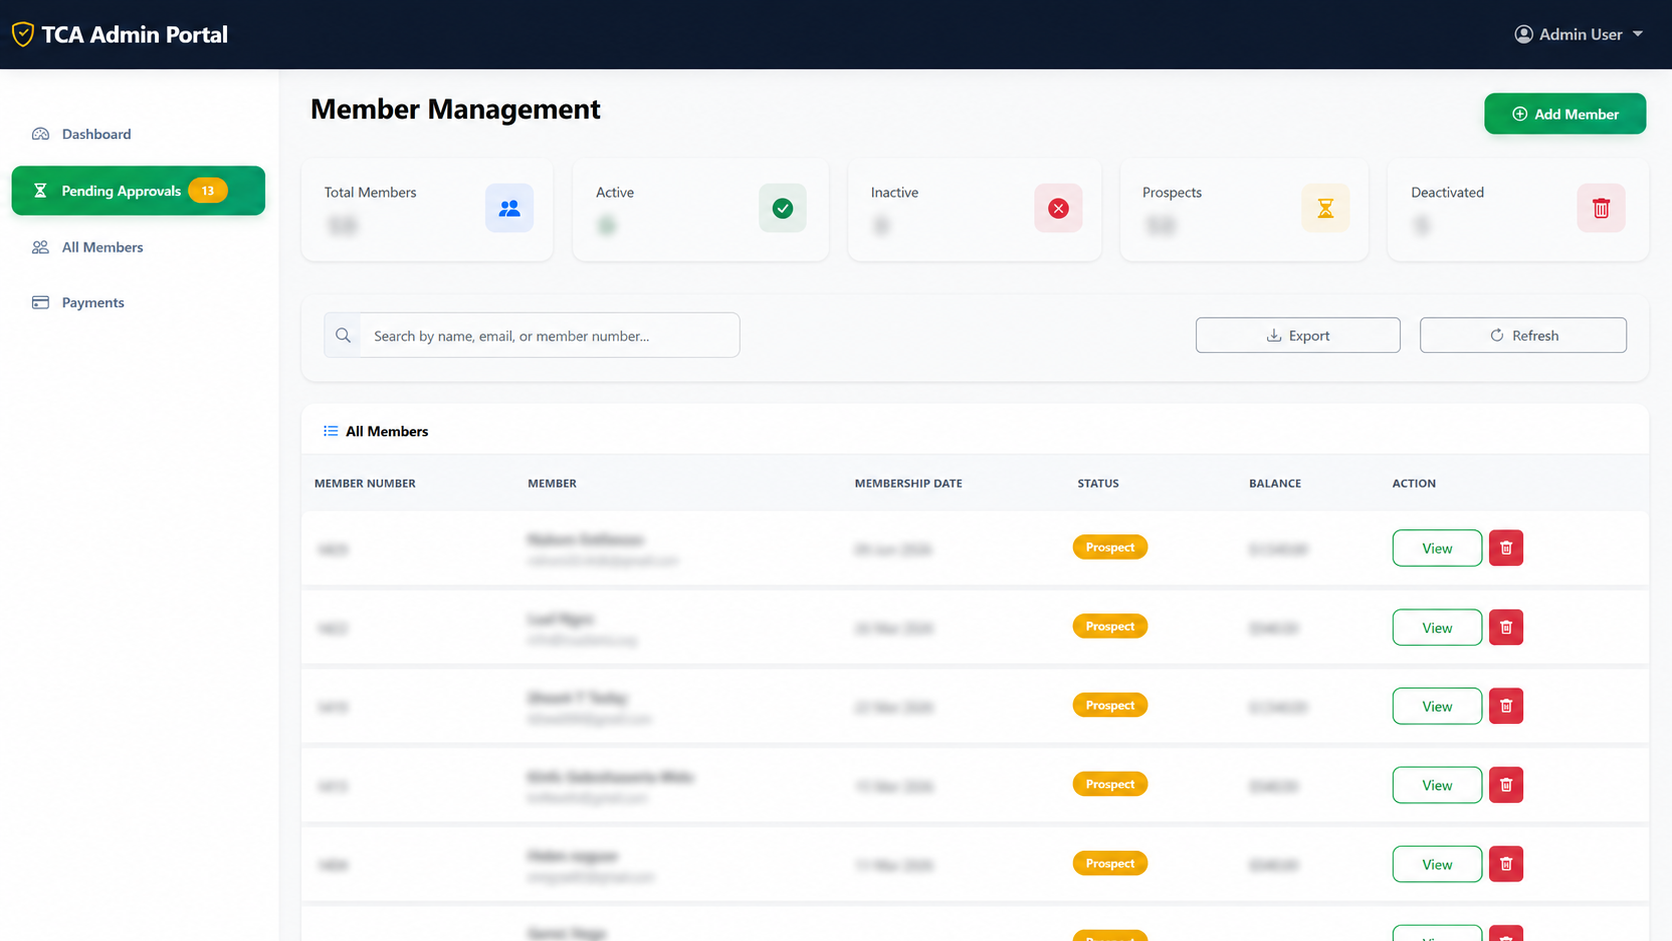Refresh the member list

tap(1523, 335)
